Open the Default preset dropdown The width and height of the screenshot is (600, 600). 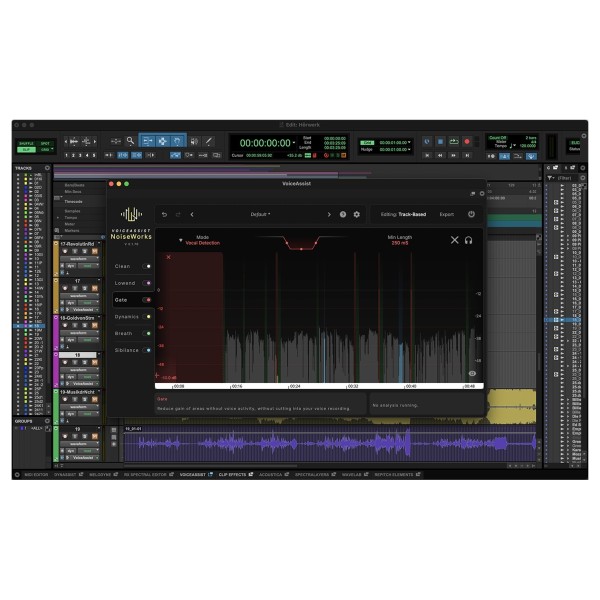260,215
